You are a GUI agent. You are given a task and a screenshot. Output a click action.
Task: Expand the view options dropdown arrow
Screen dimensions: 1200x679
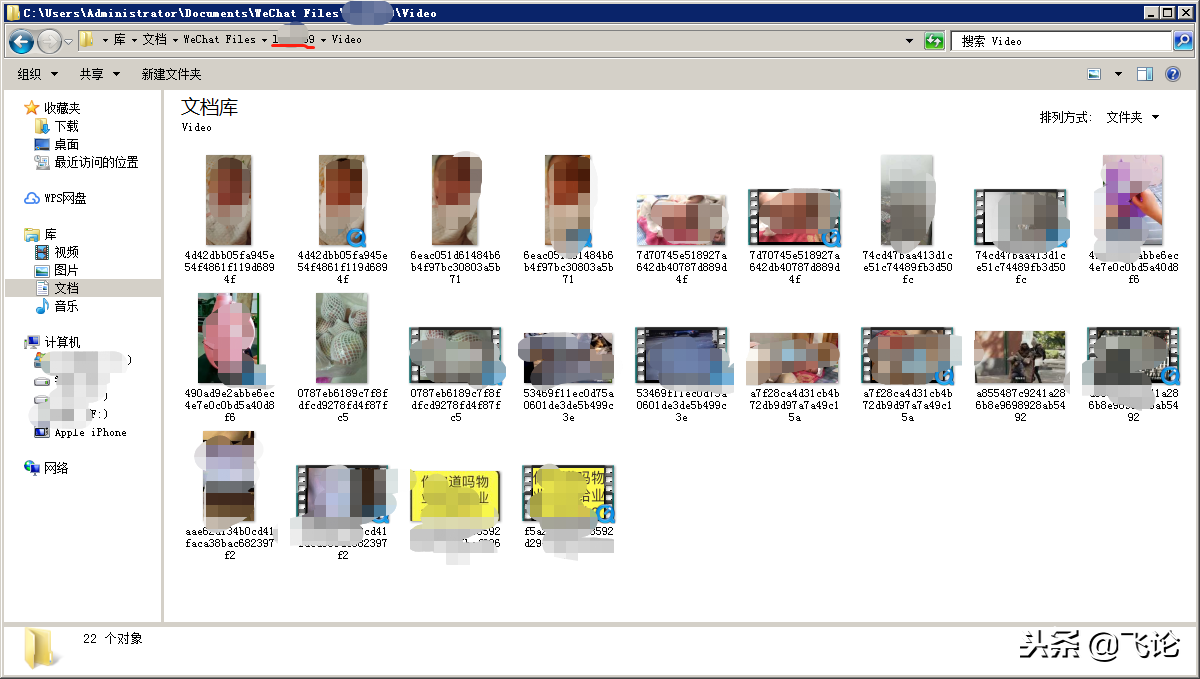pos(1118,74)
